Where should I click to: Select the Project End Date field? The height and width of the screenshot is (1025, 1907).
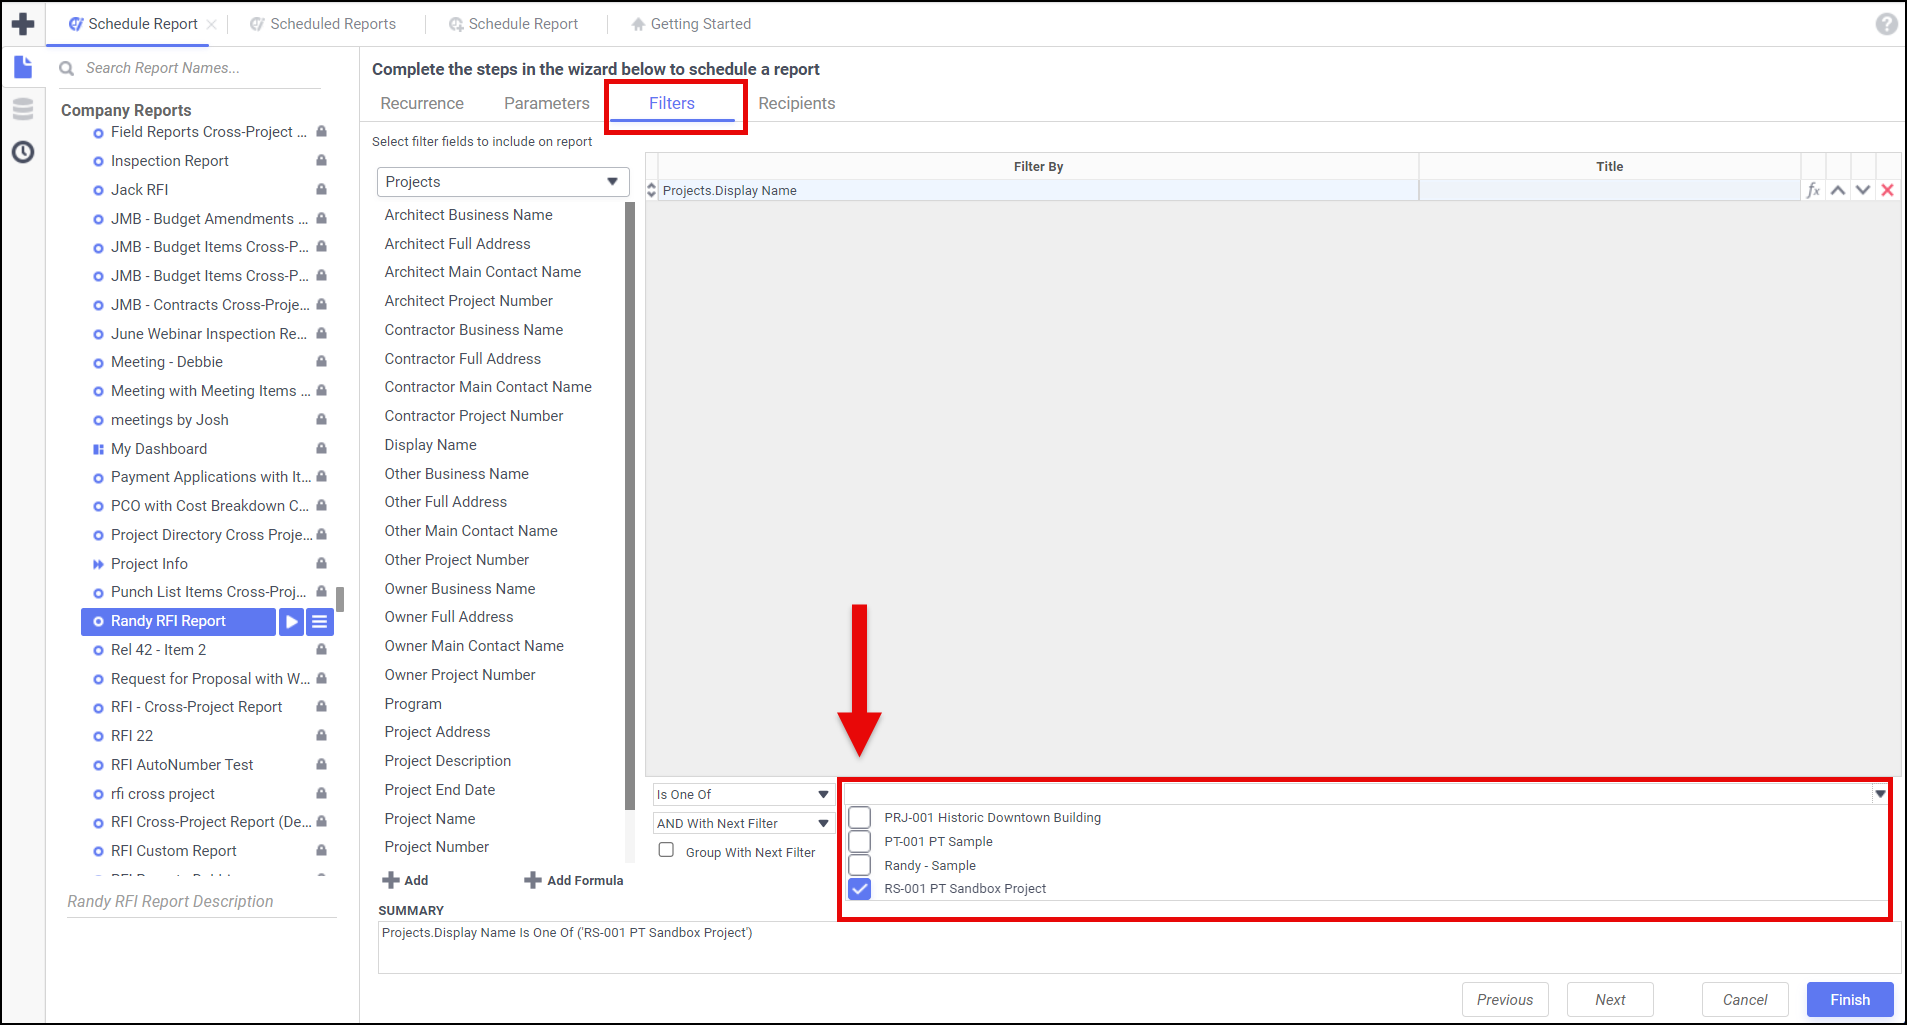click(440, 789)
